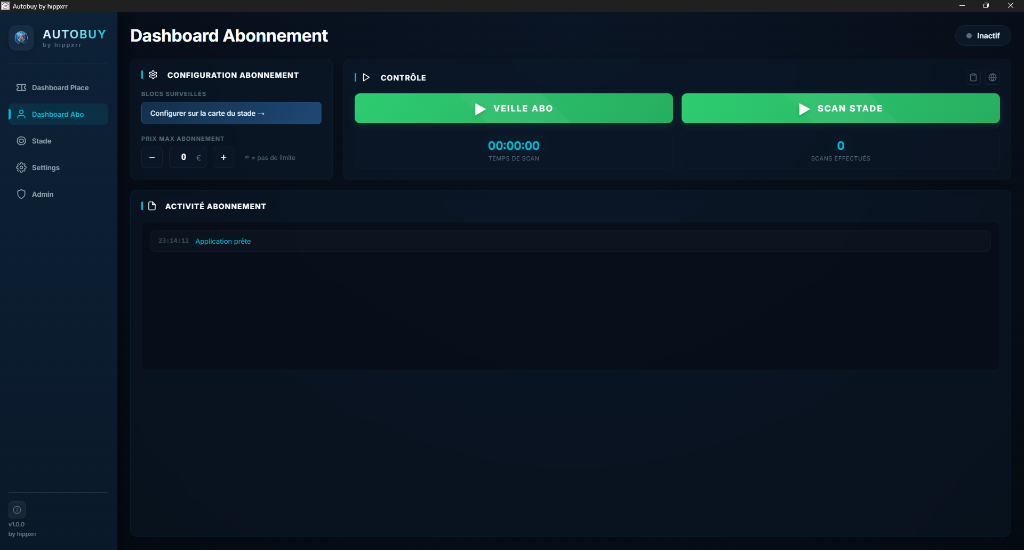Image resolution: width=1024 pixels, height=550 pixels.
Task: Launch the SCAN STADE button
Action: [840, 108]
